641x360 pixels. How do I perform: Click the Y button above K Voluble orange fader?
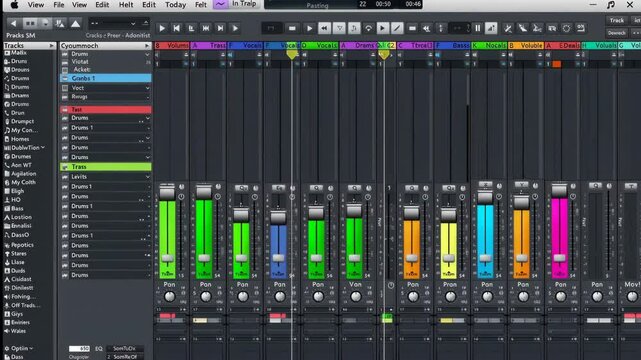(x=522, y=185)
